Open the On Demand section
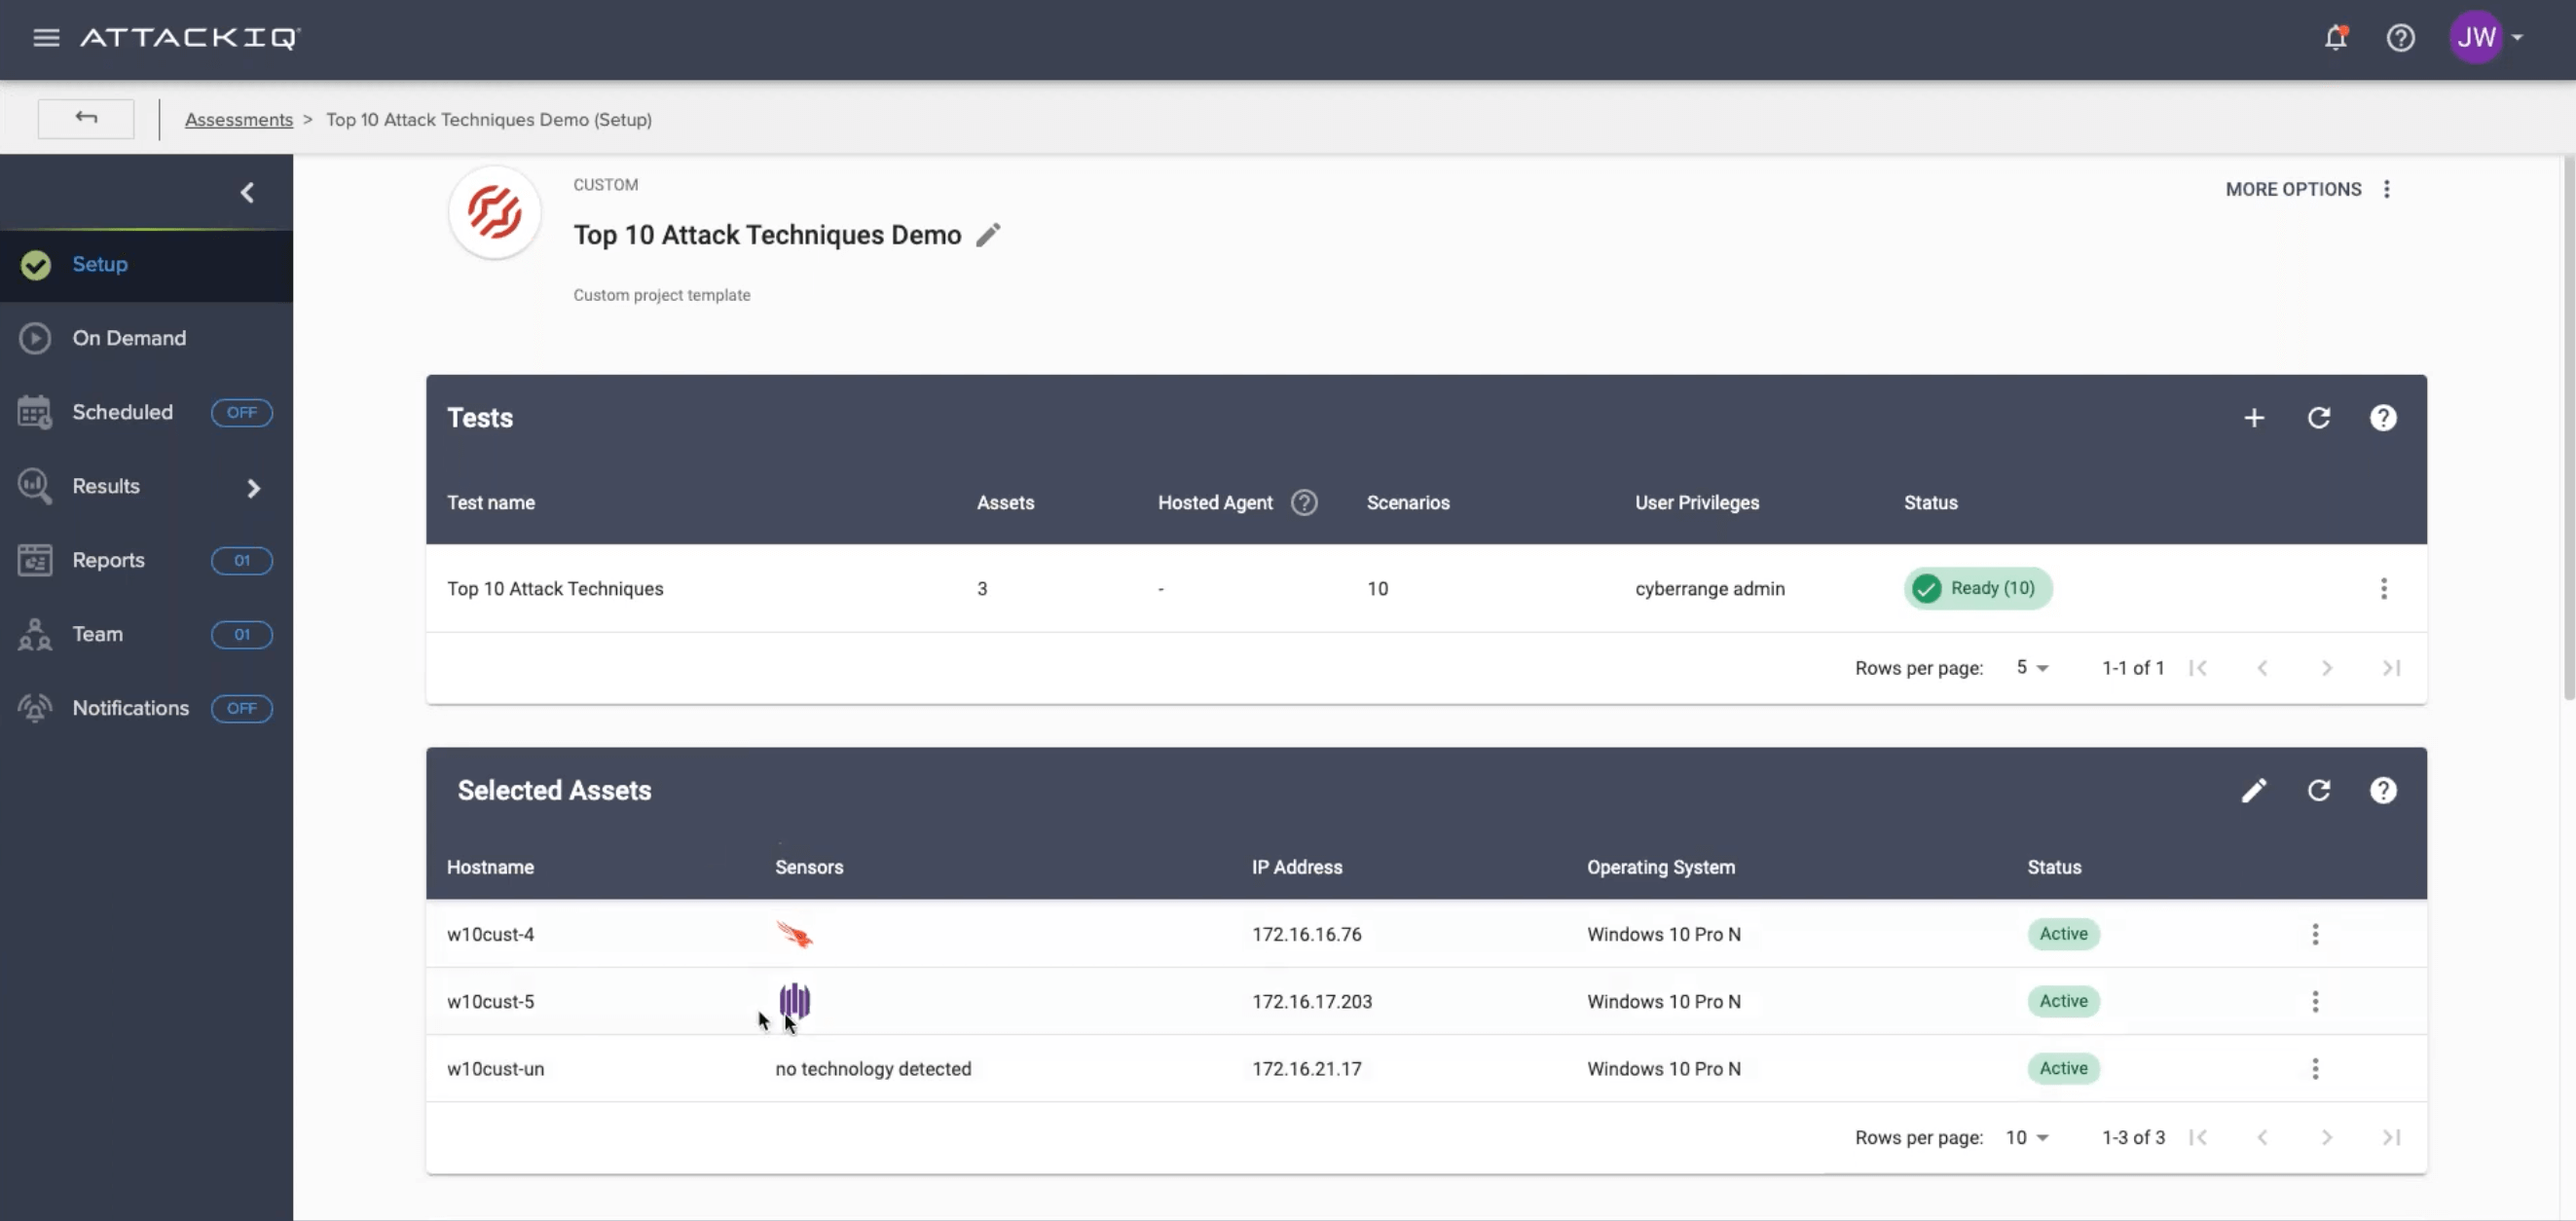The width and height of the screenshot is (2576, 1221). point(129,338)
